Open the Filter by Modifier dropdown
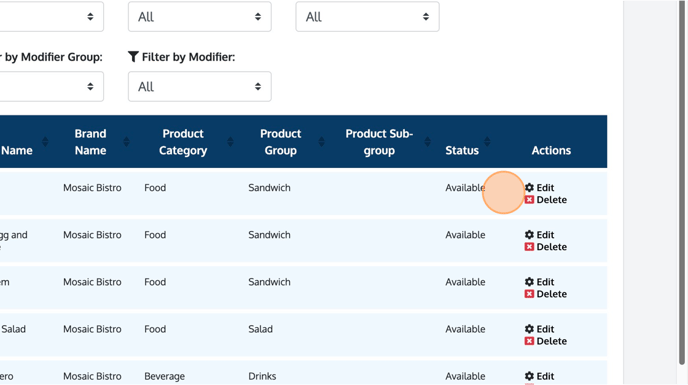Image resolution: width=688 pixels, height=385 pixels. pyautogui.click(x=200, y=86)
